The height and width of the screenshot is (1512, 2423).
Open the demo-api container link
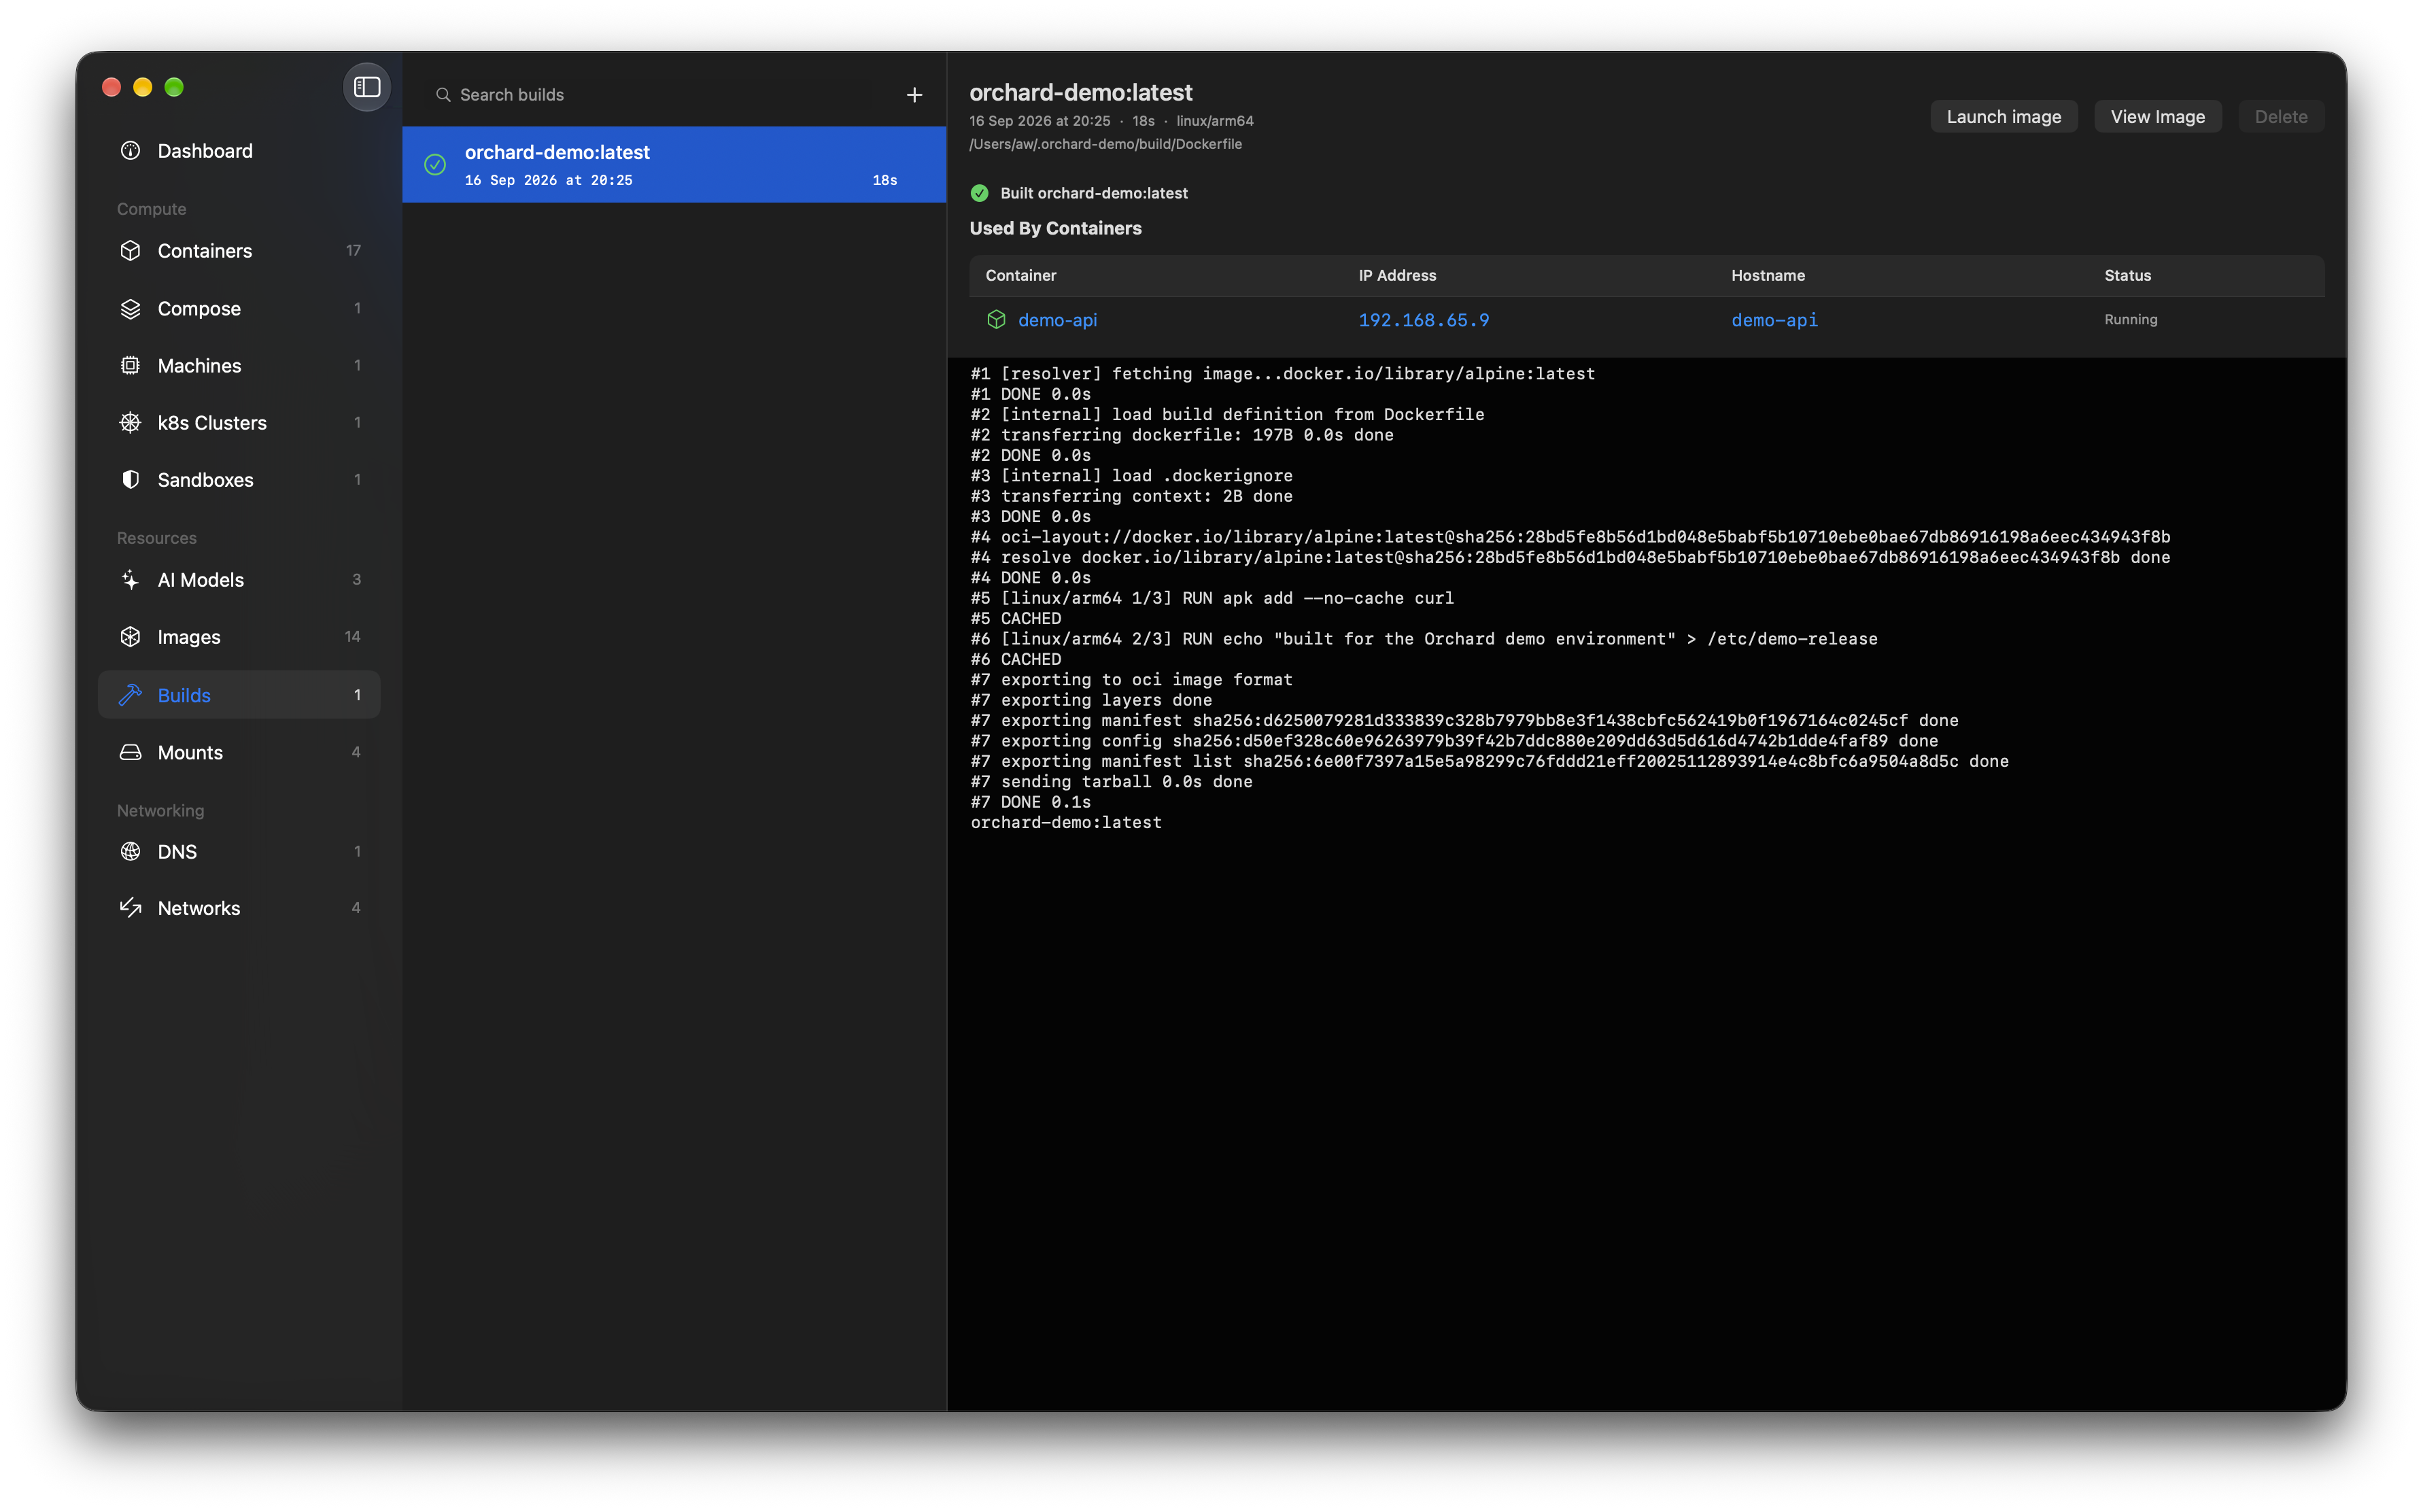click(1057, 319)
